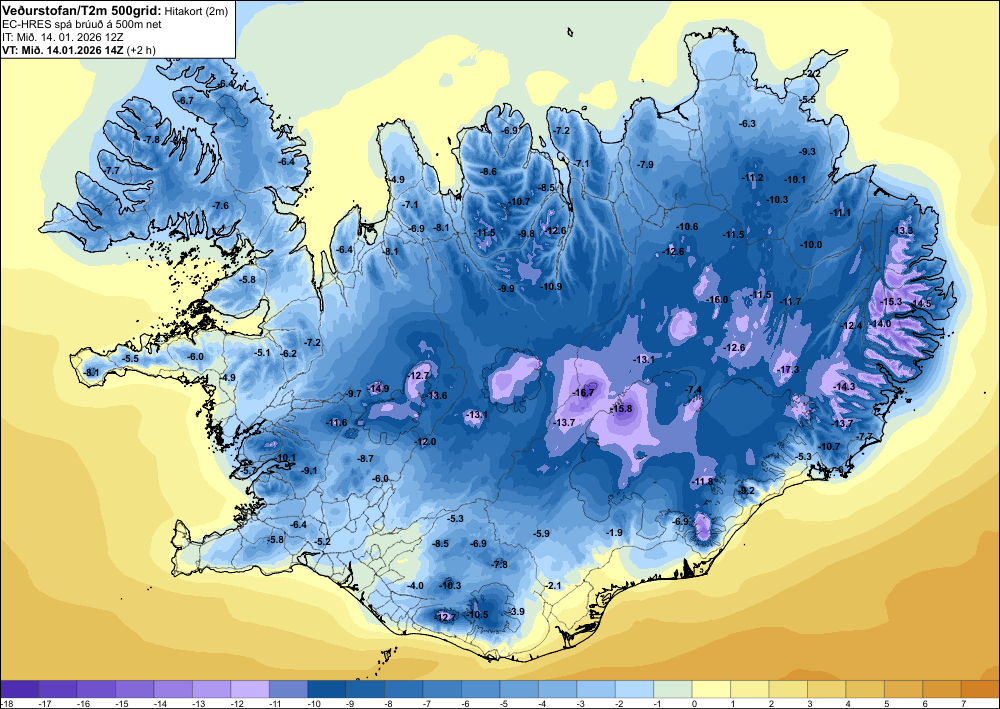
Task: Click the -6.3 temperature label
Action: [x=747, y=124]
